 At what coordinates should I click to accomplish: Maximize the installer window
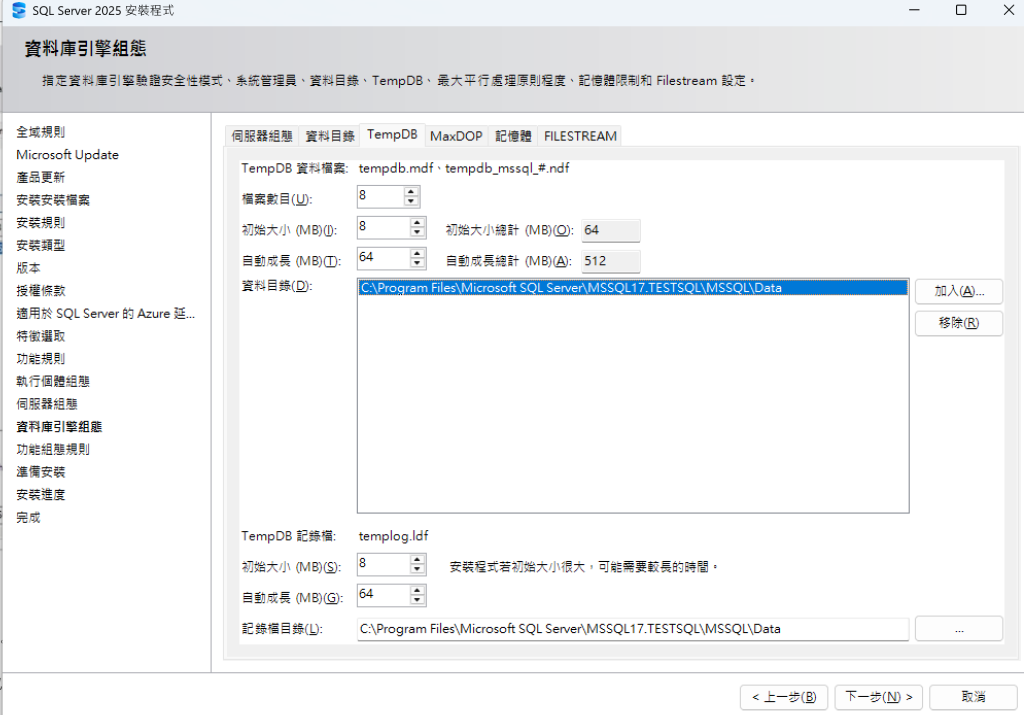(x=961, y=10)
